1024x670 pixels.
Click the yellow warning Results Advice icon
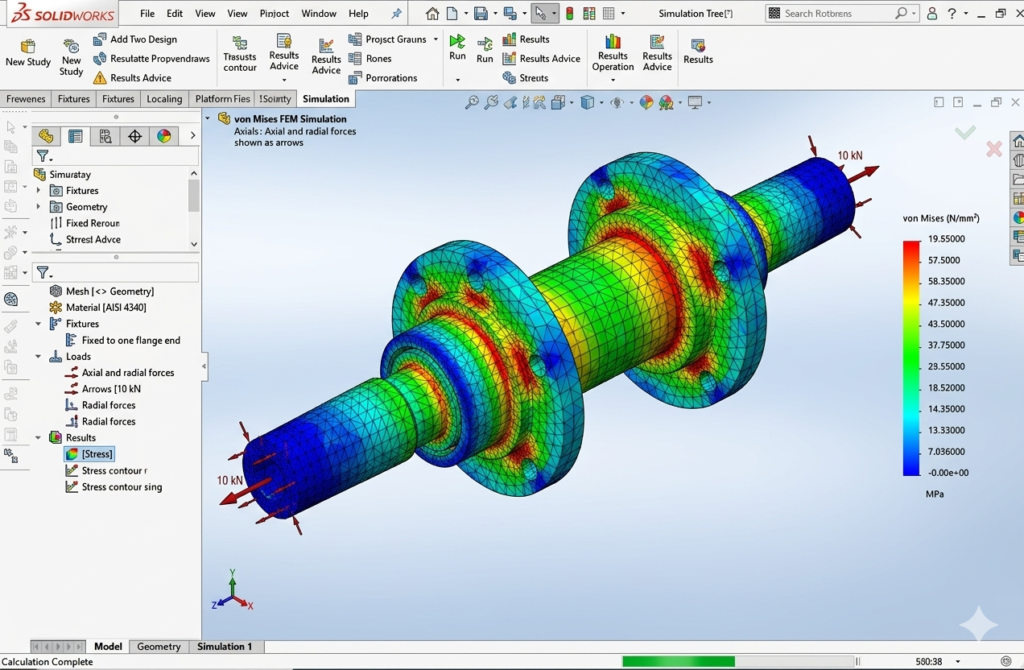(x=100, y=78)
